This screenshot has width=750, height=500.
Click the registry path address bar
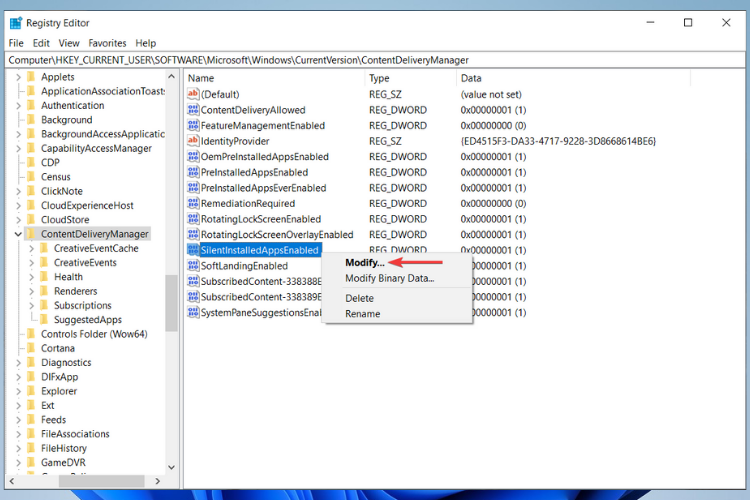coord(375,60)
